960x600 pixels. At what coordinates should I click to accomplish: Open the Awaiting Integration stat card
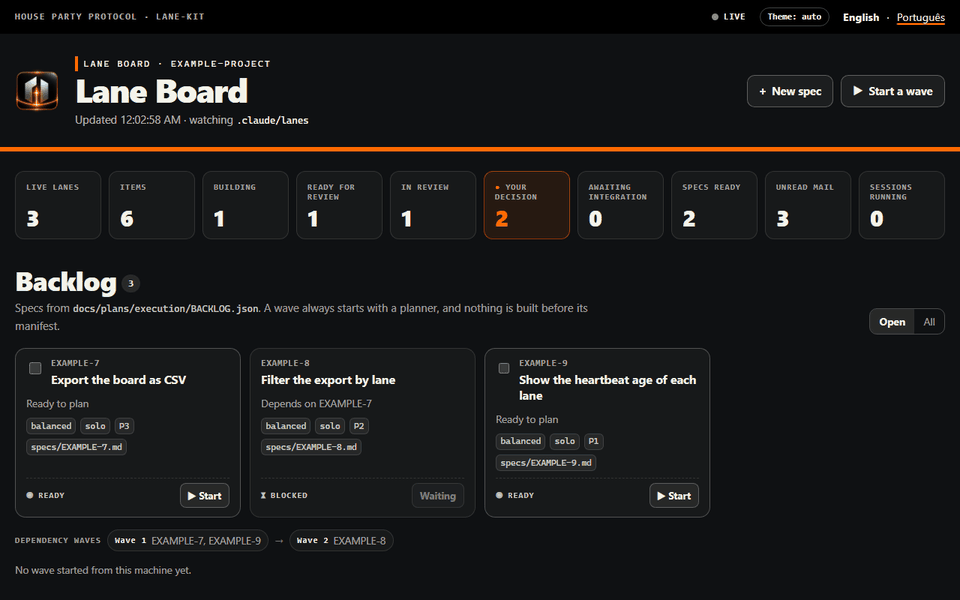[620, 205]
